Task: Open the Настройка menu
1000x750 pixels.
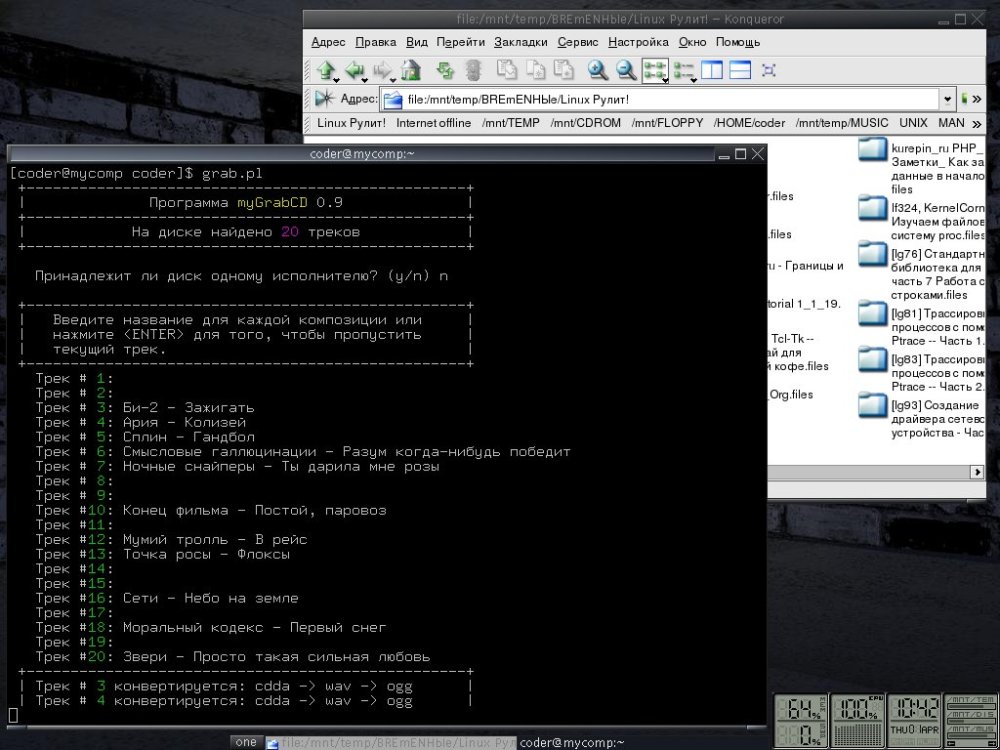Action: tap(638, 42)
